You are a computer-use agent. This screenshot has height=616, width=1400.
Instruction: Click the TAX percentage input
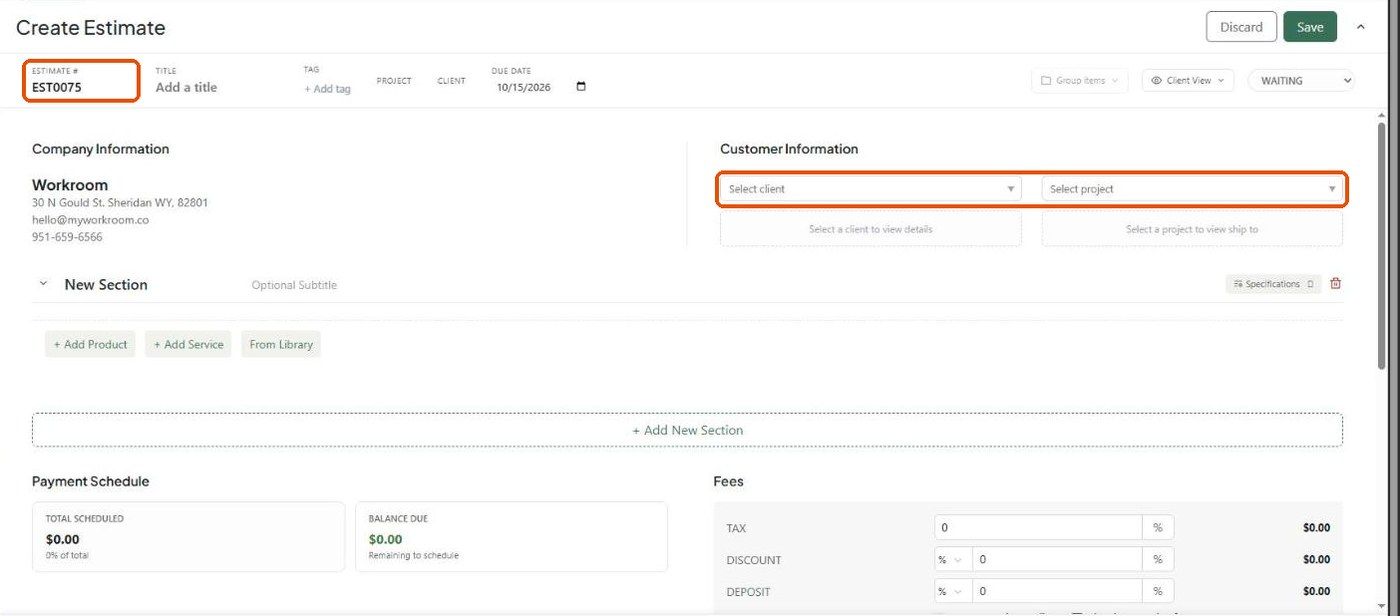1038,528
